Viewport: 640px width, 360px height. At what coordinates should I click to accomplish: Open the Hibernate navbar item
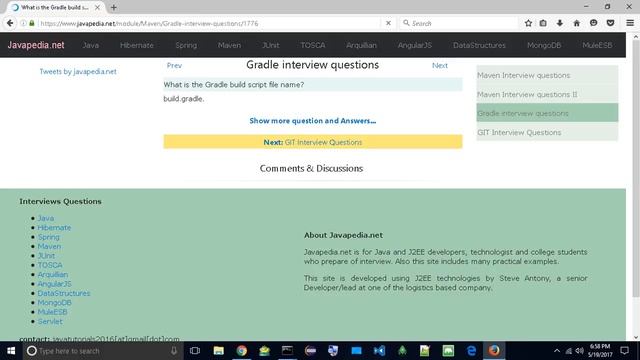coord(137,45)
